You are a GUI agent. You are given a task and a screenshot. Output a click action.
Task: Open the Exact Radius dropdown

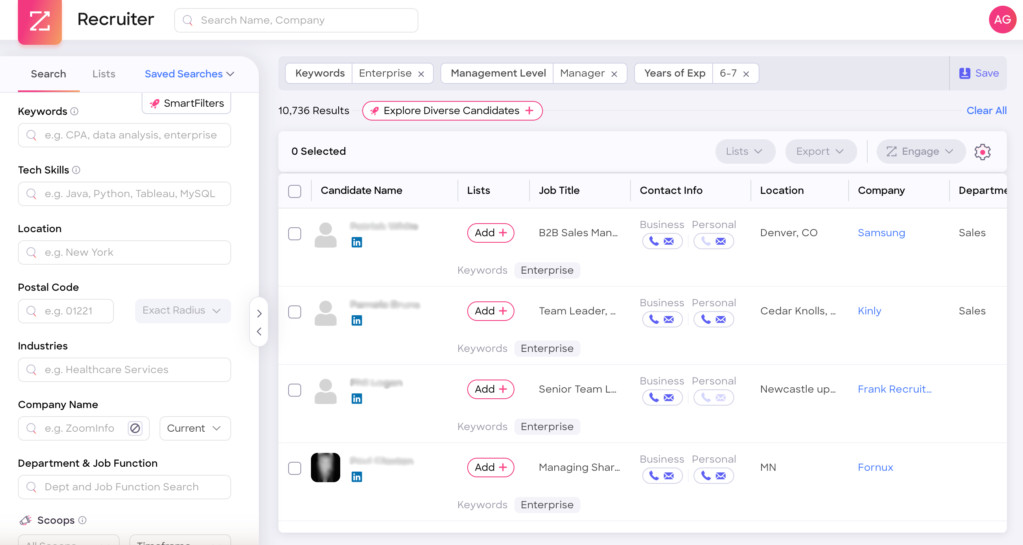pos(183,311)
